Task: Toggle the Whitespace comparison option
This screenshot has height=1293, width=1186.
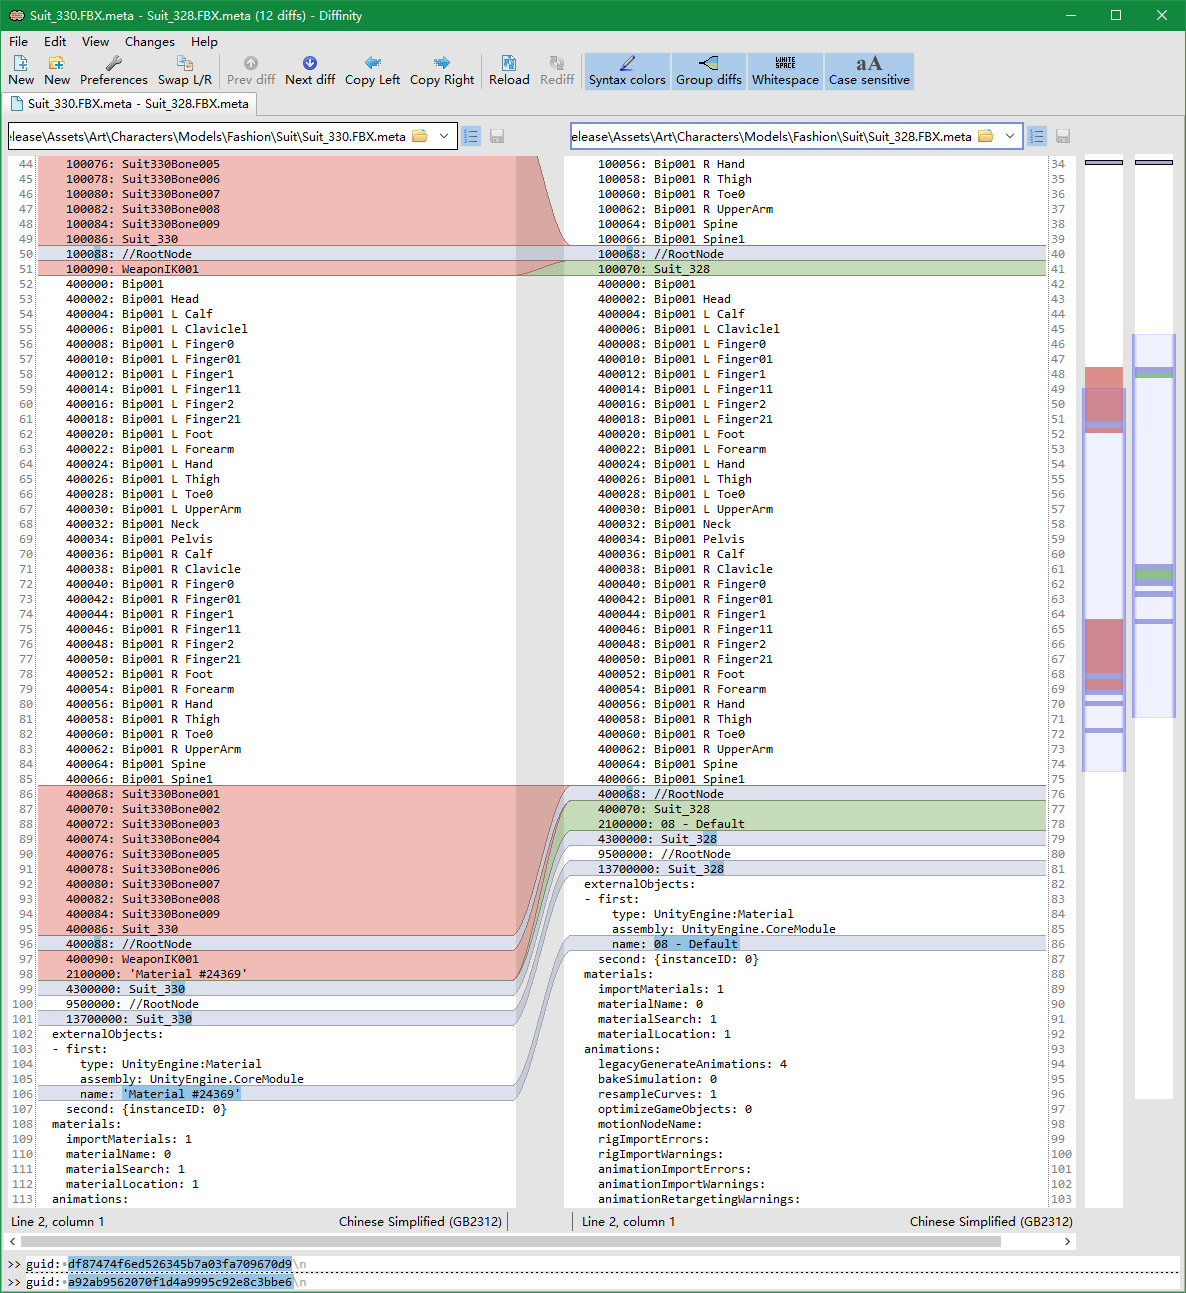Action: tap(785, 70)
